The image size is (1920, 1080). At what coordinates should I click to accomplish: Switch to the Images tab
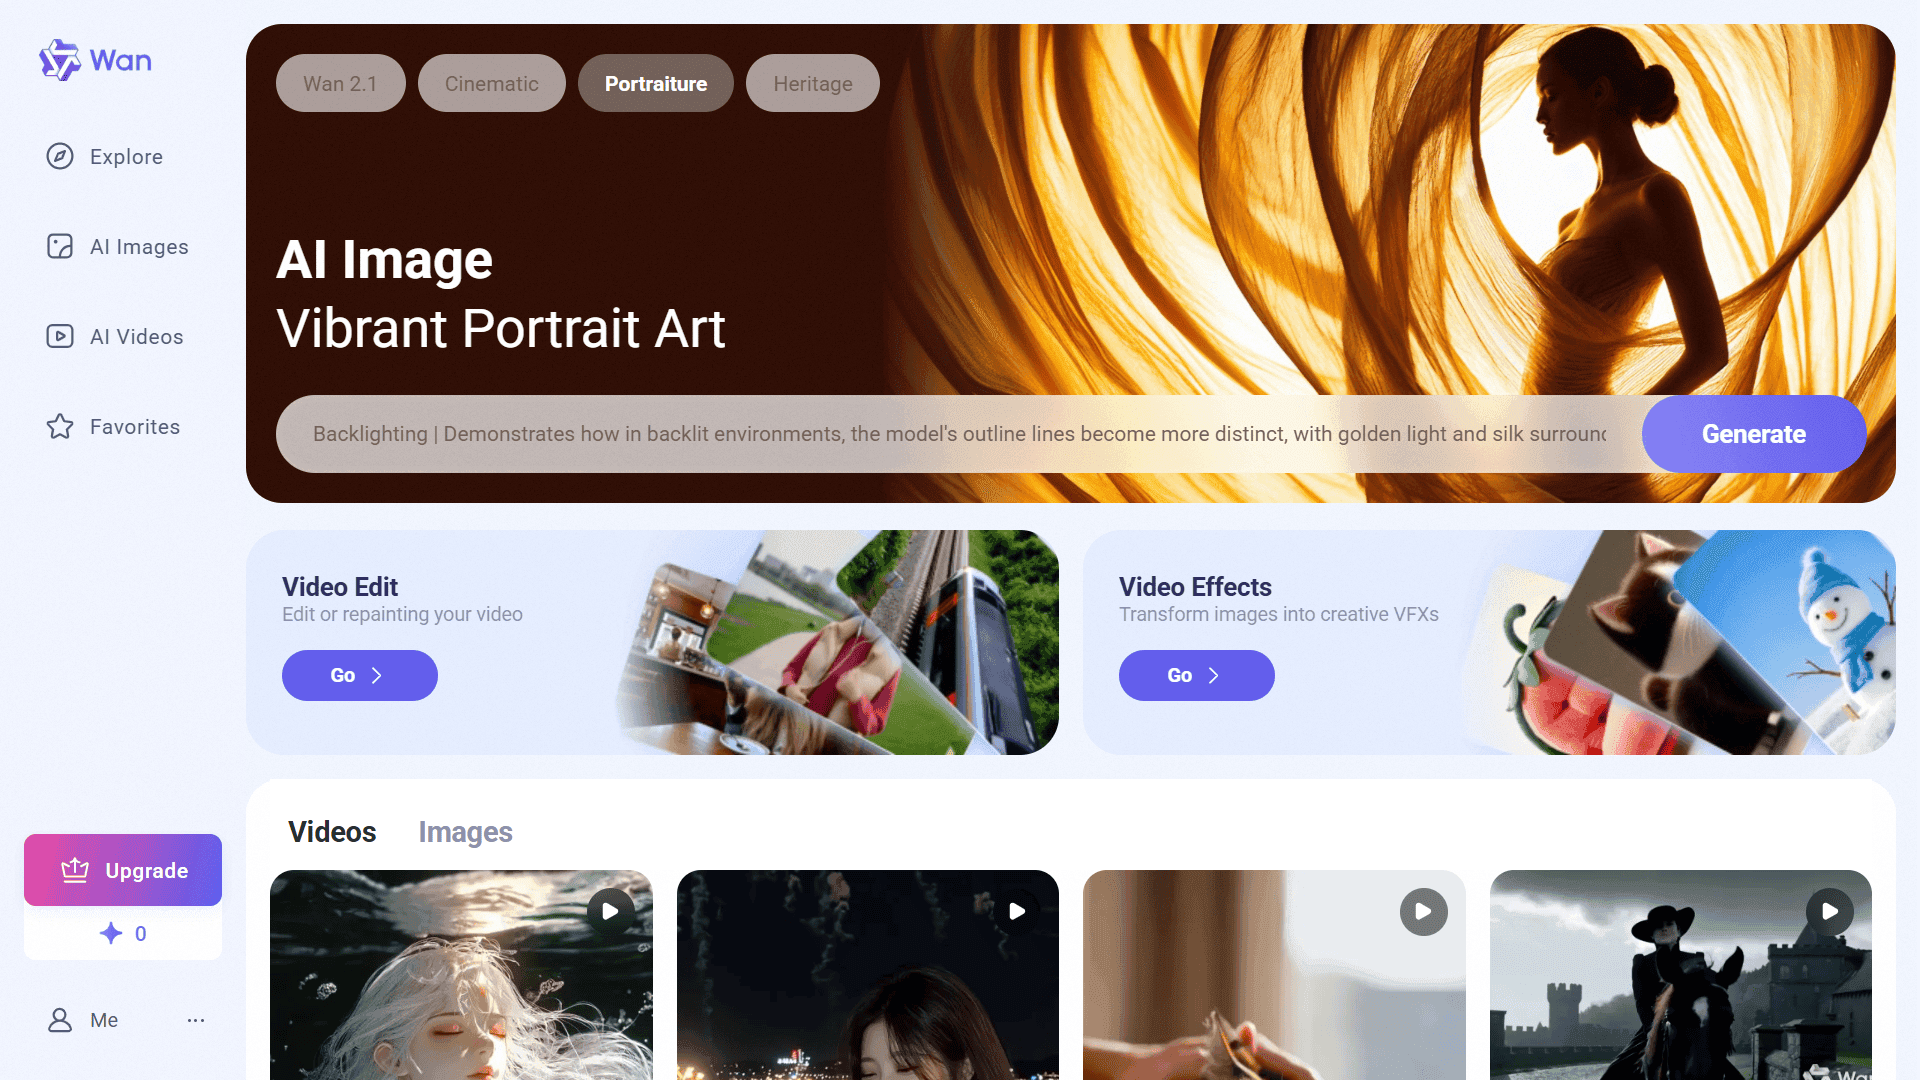tap(465, 832)
